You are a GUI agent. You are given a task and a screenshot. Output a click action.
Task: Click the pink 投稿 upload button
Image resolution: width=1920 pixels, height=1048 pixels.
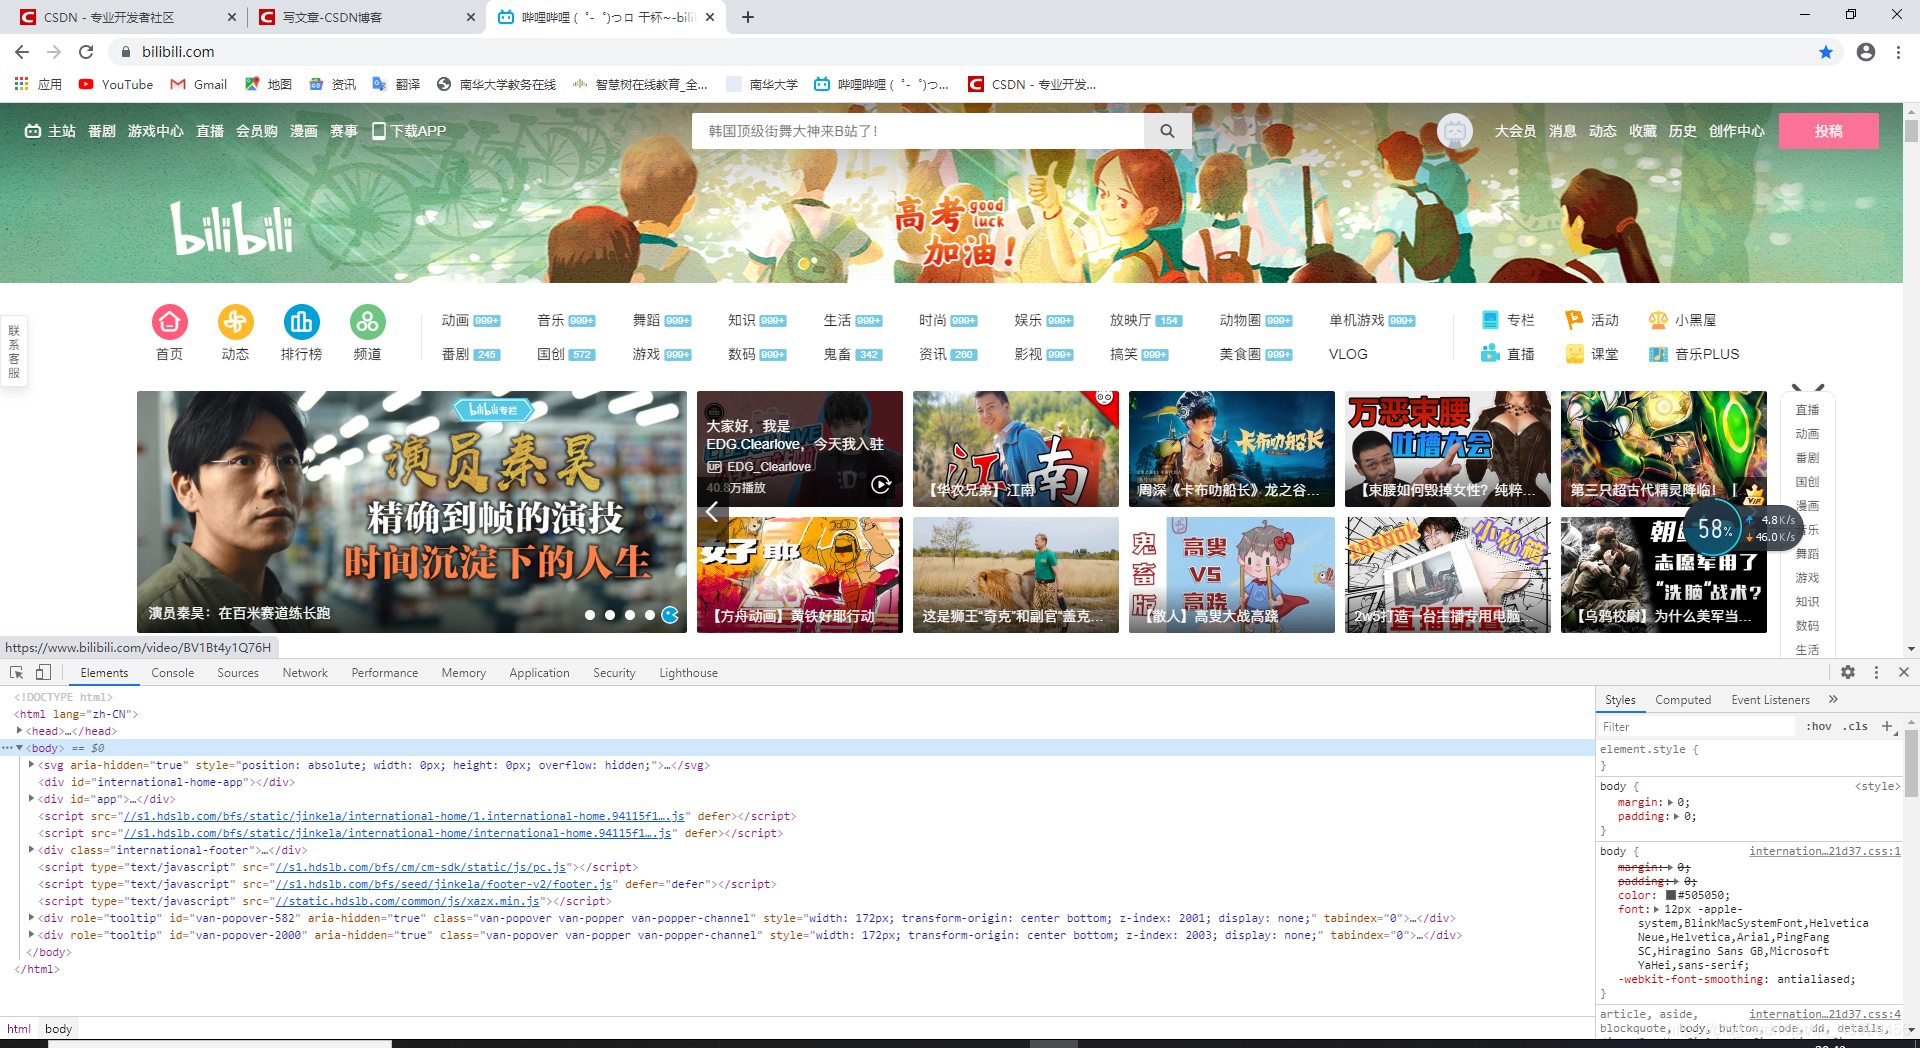coord(1829,131)
